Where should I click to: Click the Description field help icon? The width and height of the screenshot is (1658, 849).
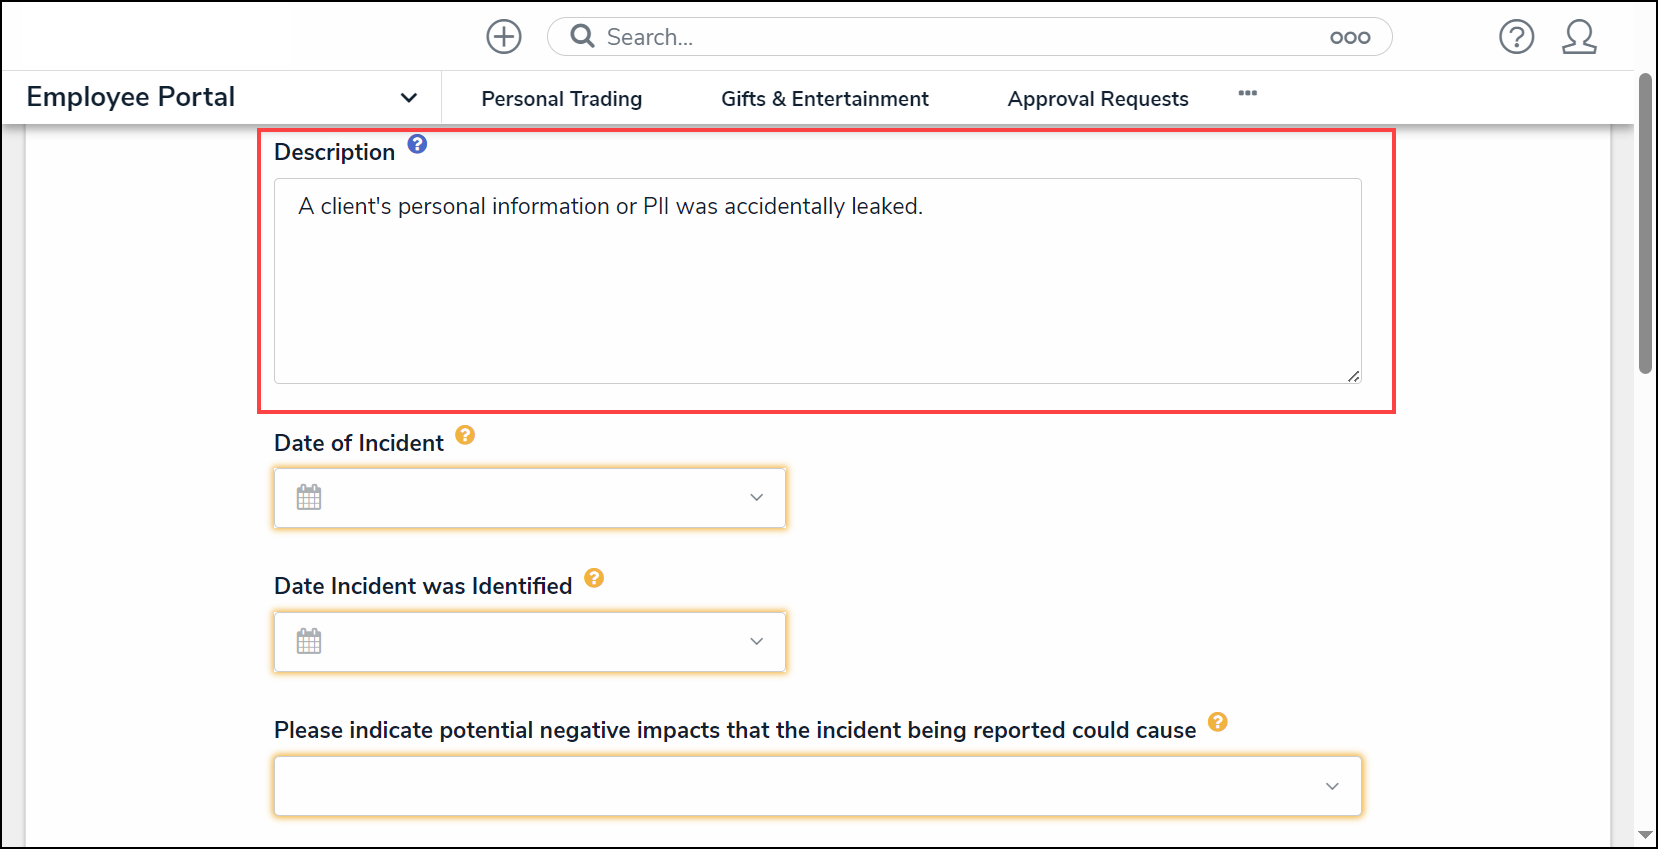[x=418, y=144]
